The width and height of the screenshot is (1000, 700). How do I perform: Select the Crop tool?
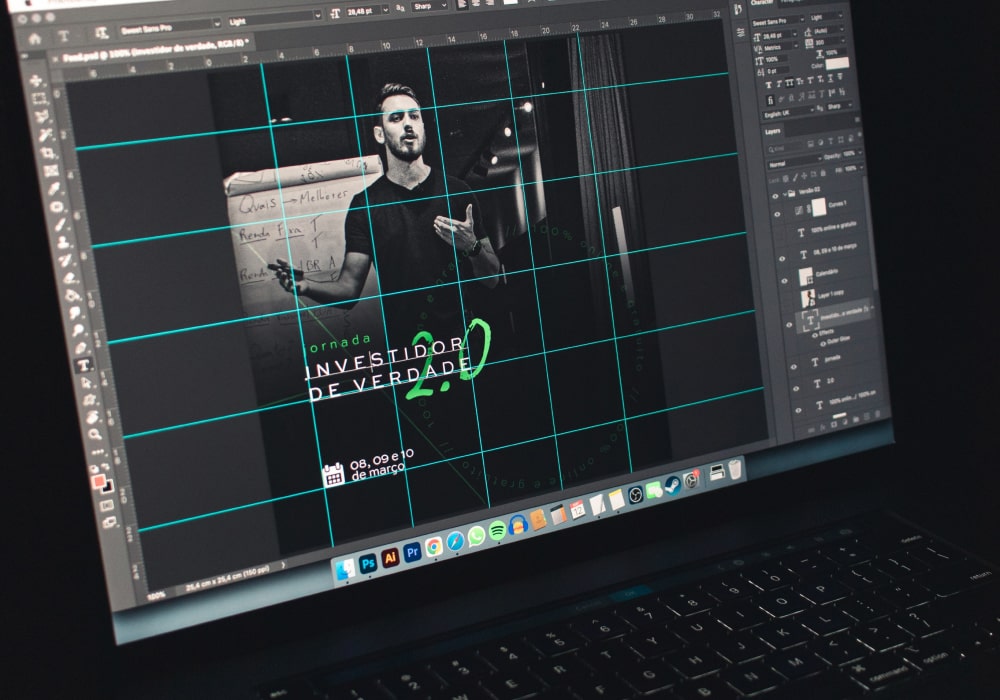[48, 153]
